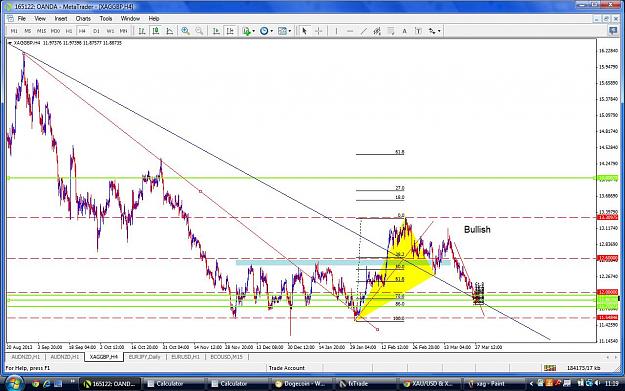The image size is (625, 391).
Task: Switch to Dogecoin taskbar window
Action: (x=301, y=384)
